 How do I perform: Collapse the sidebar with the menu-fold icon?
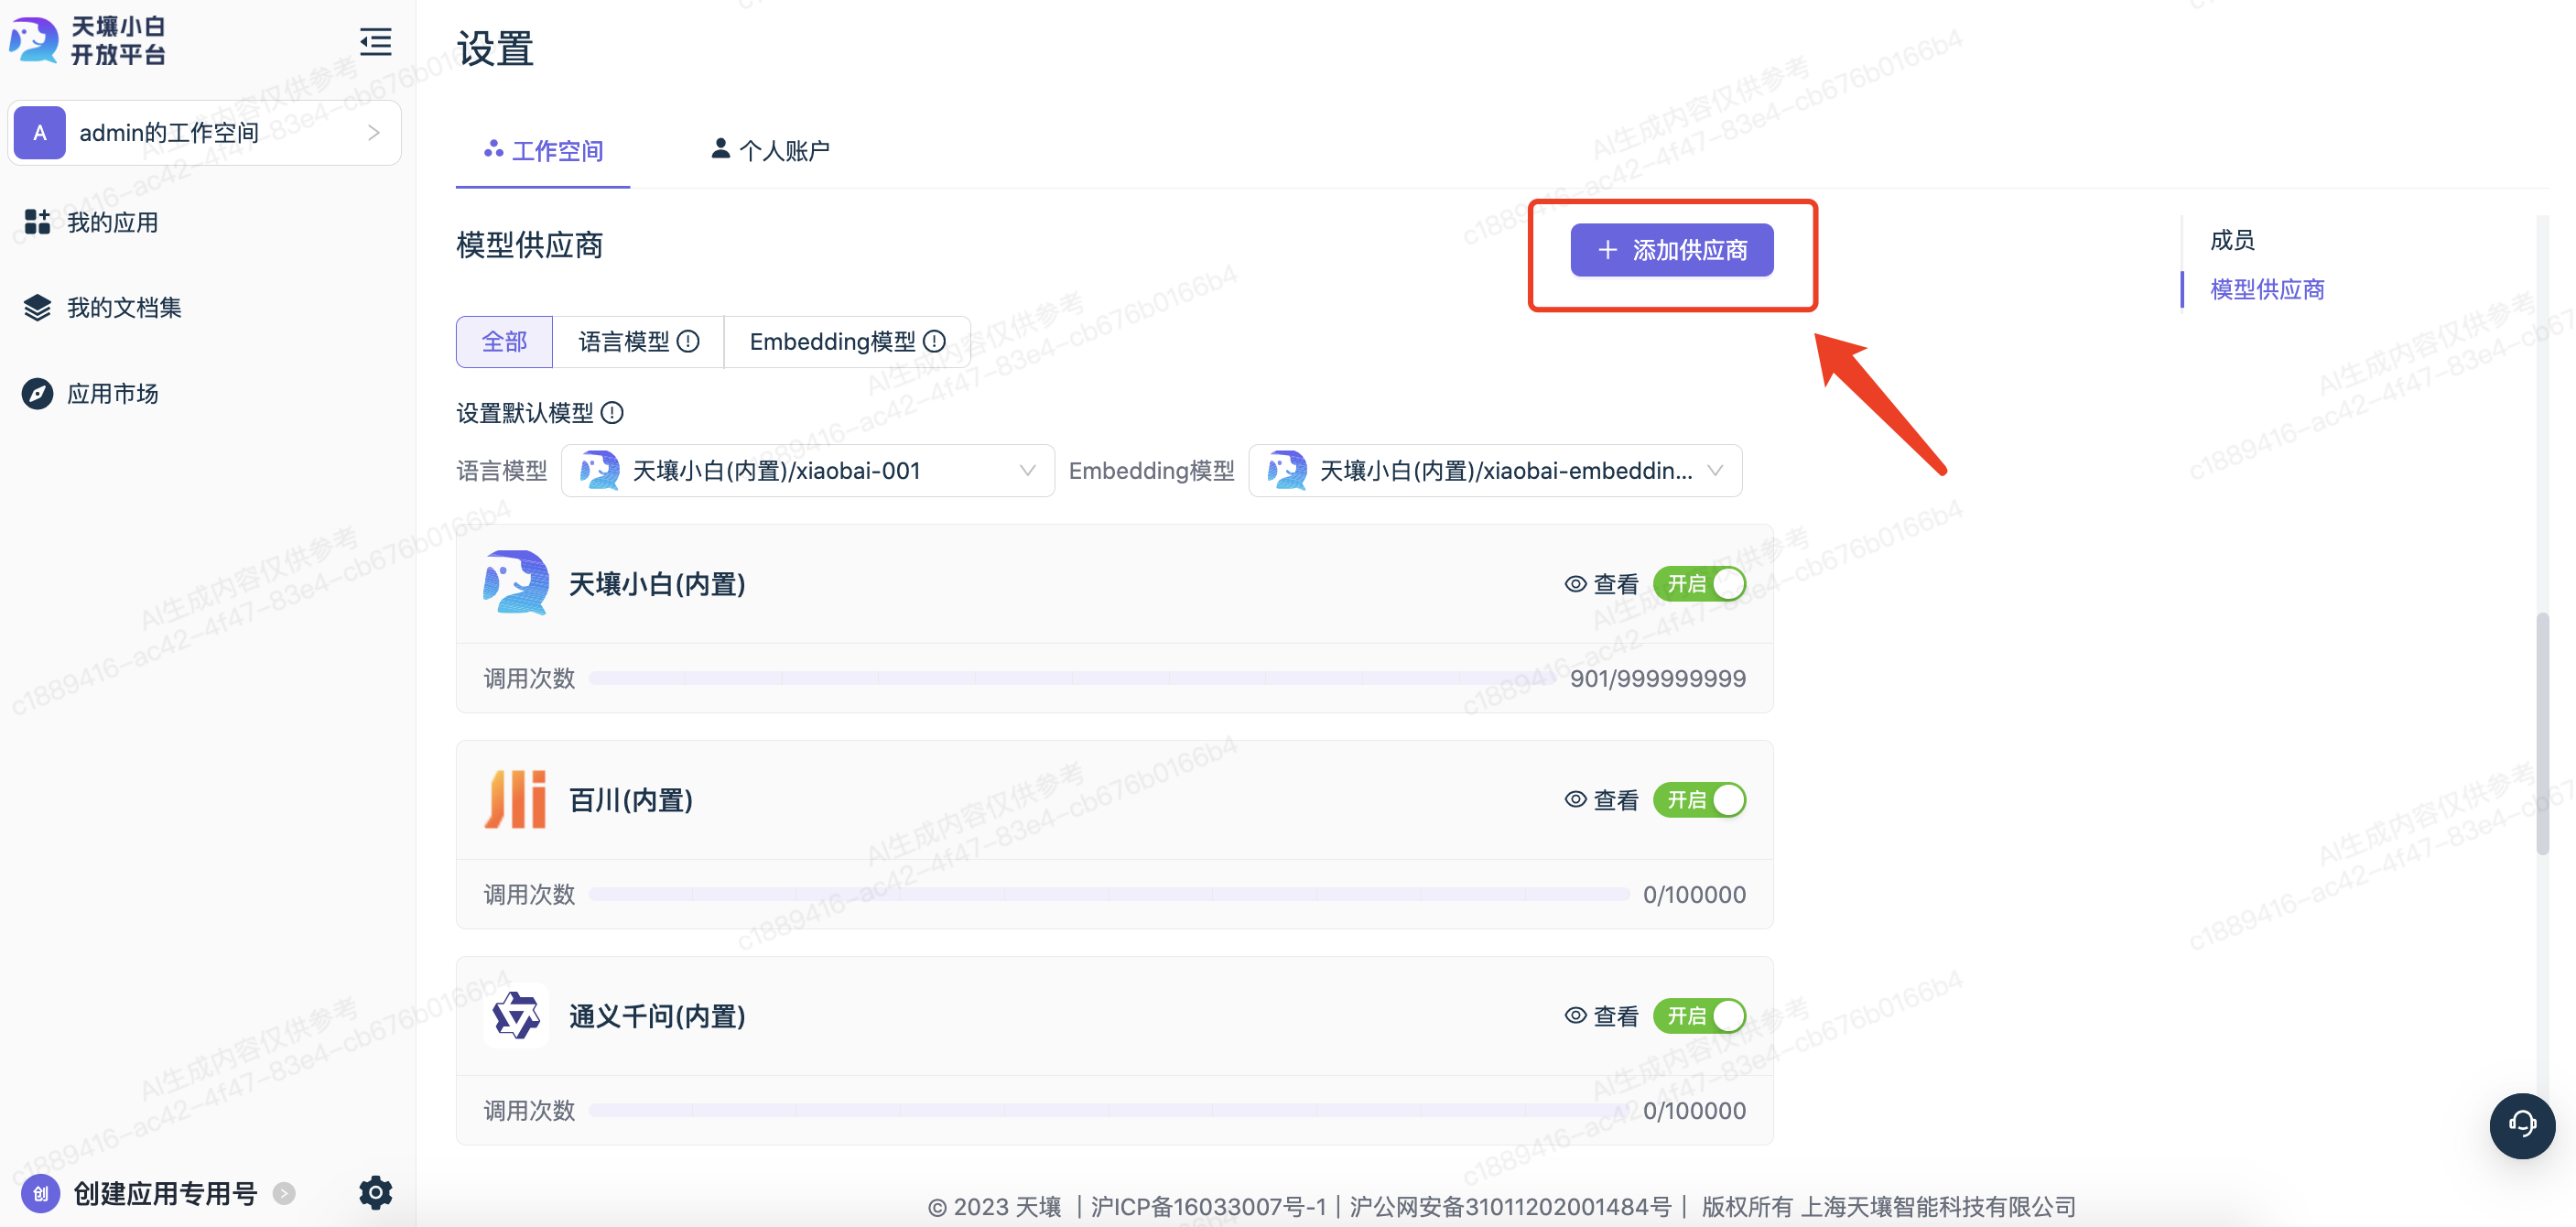[375, 42]
